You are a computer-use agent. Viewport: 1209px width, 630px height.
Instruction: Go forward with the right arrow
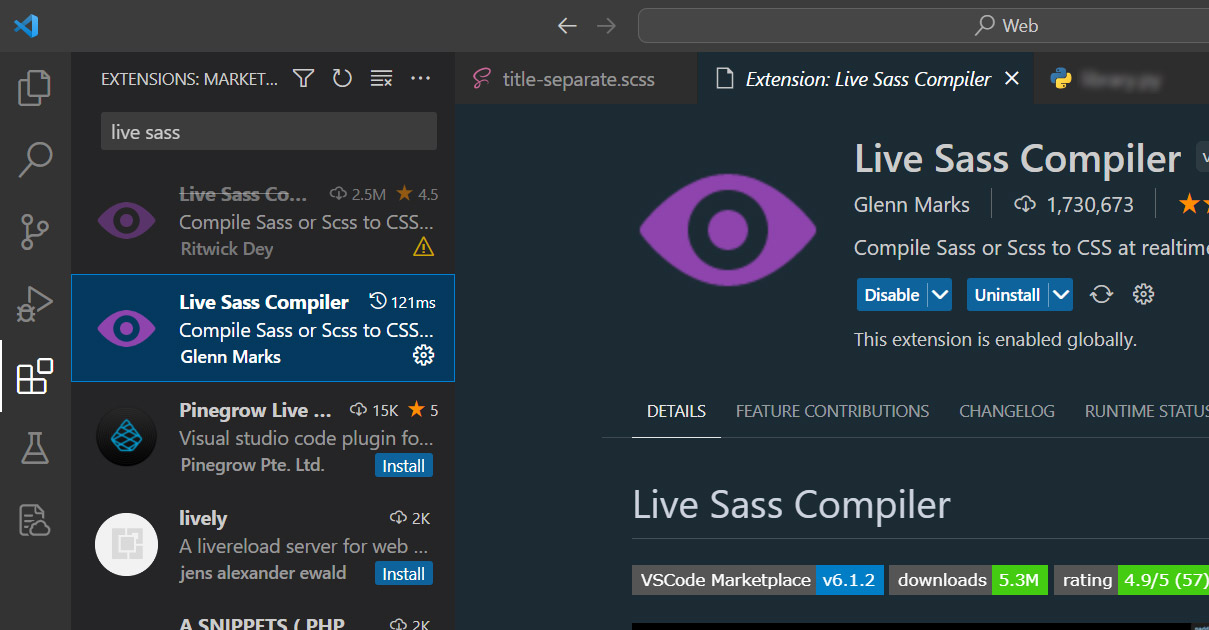click(x=606, y=26)
